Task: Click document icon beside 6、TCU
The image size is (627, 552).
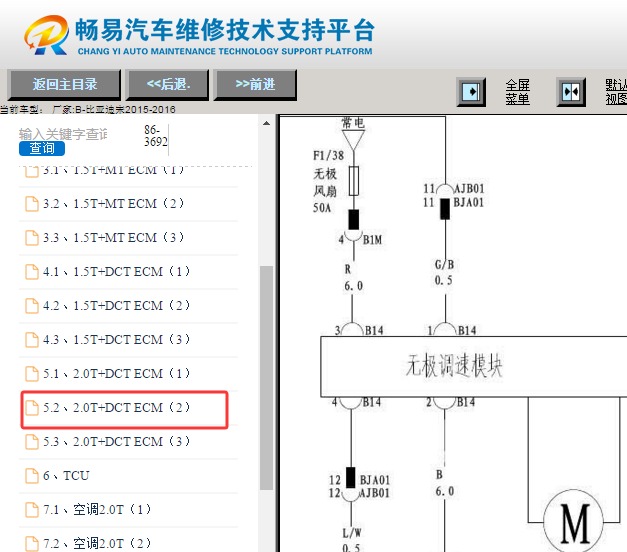Action: [32, 476]
